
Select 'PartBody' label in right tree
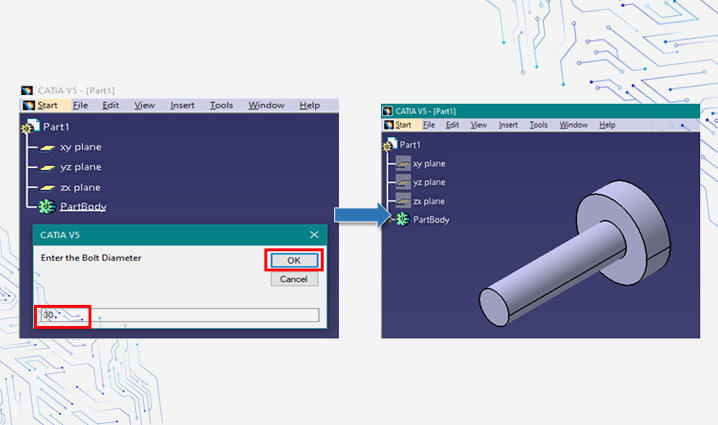(431, 220)
